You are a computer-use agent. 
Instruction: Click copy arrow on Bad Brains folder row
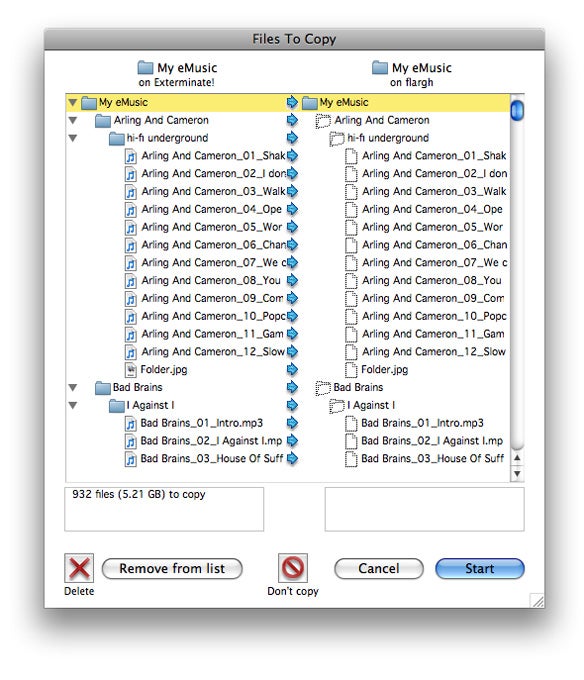tap(293, 387)
